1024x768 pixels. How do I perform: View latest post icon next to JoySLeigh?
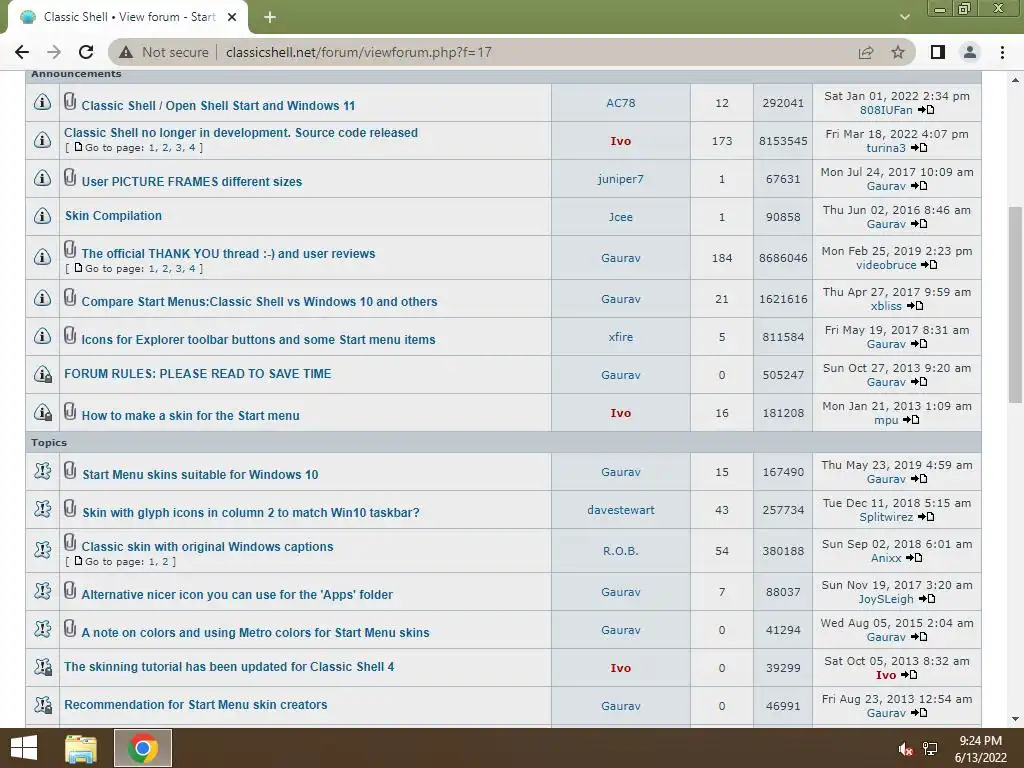click(927, 598)
